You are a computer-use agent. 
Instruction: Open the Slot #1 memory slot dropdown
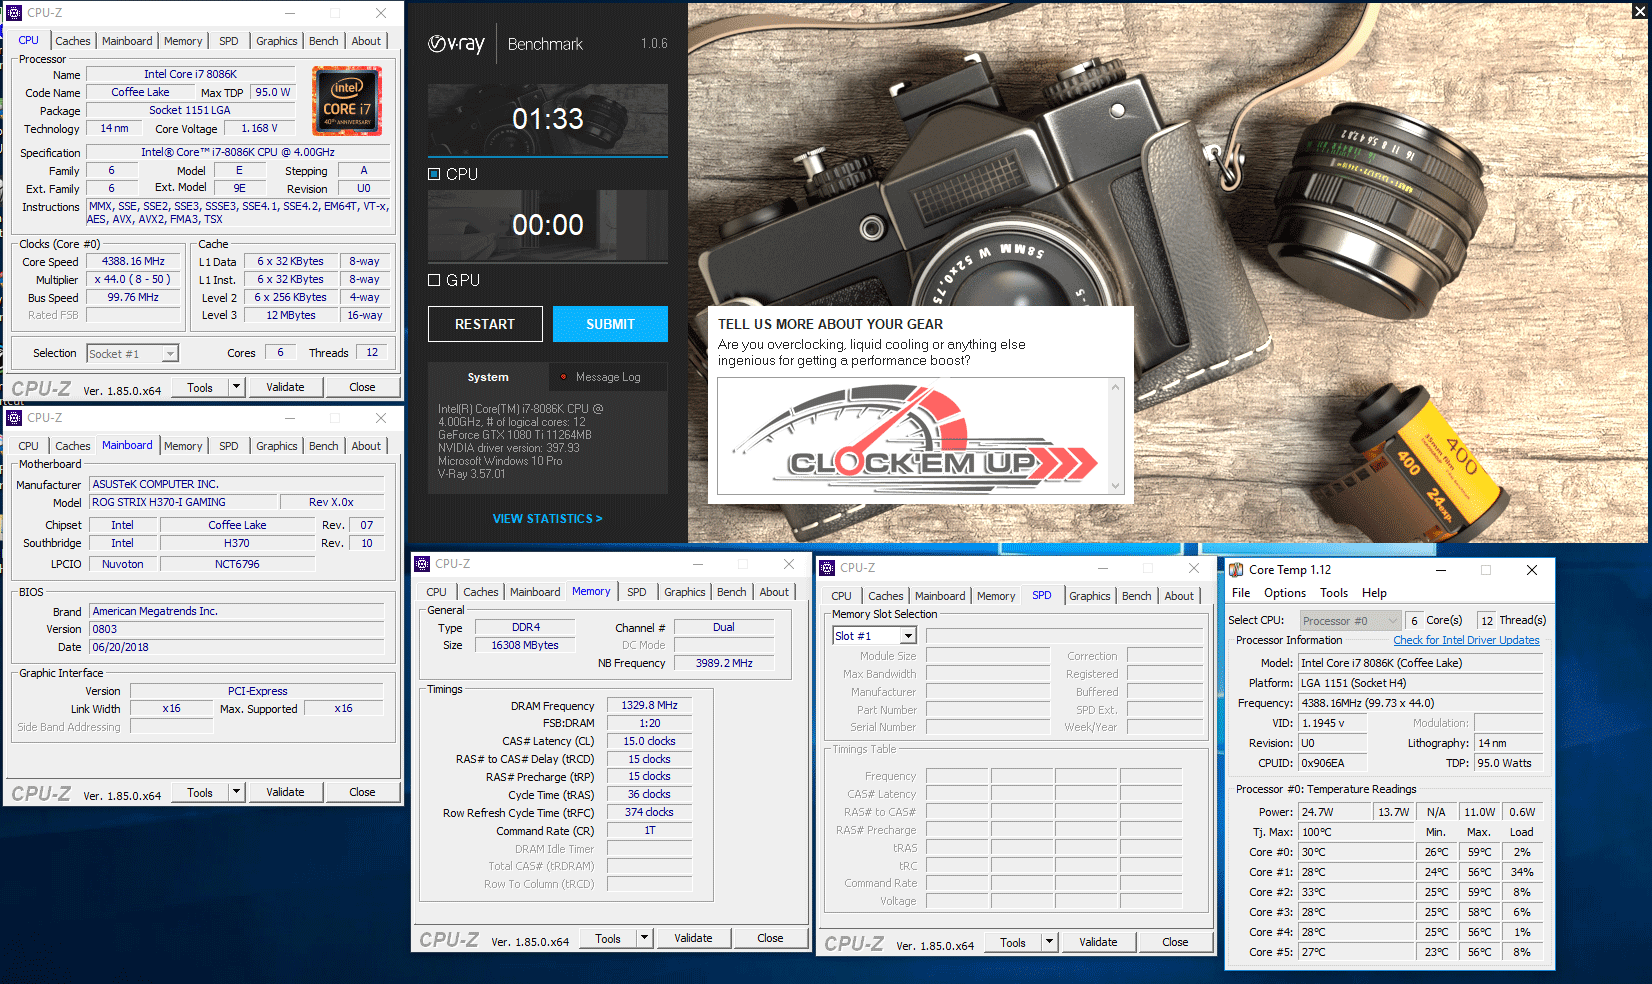[908, 636]
